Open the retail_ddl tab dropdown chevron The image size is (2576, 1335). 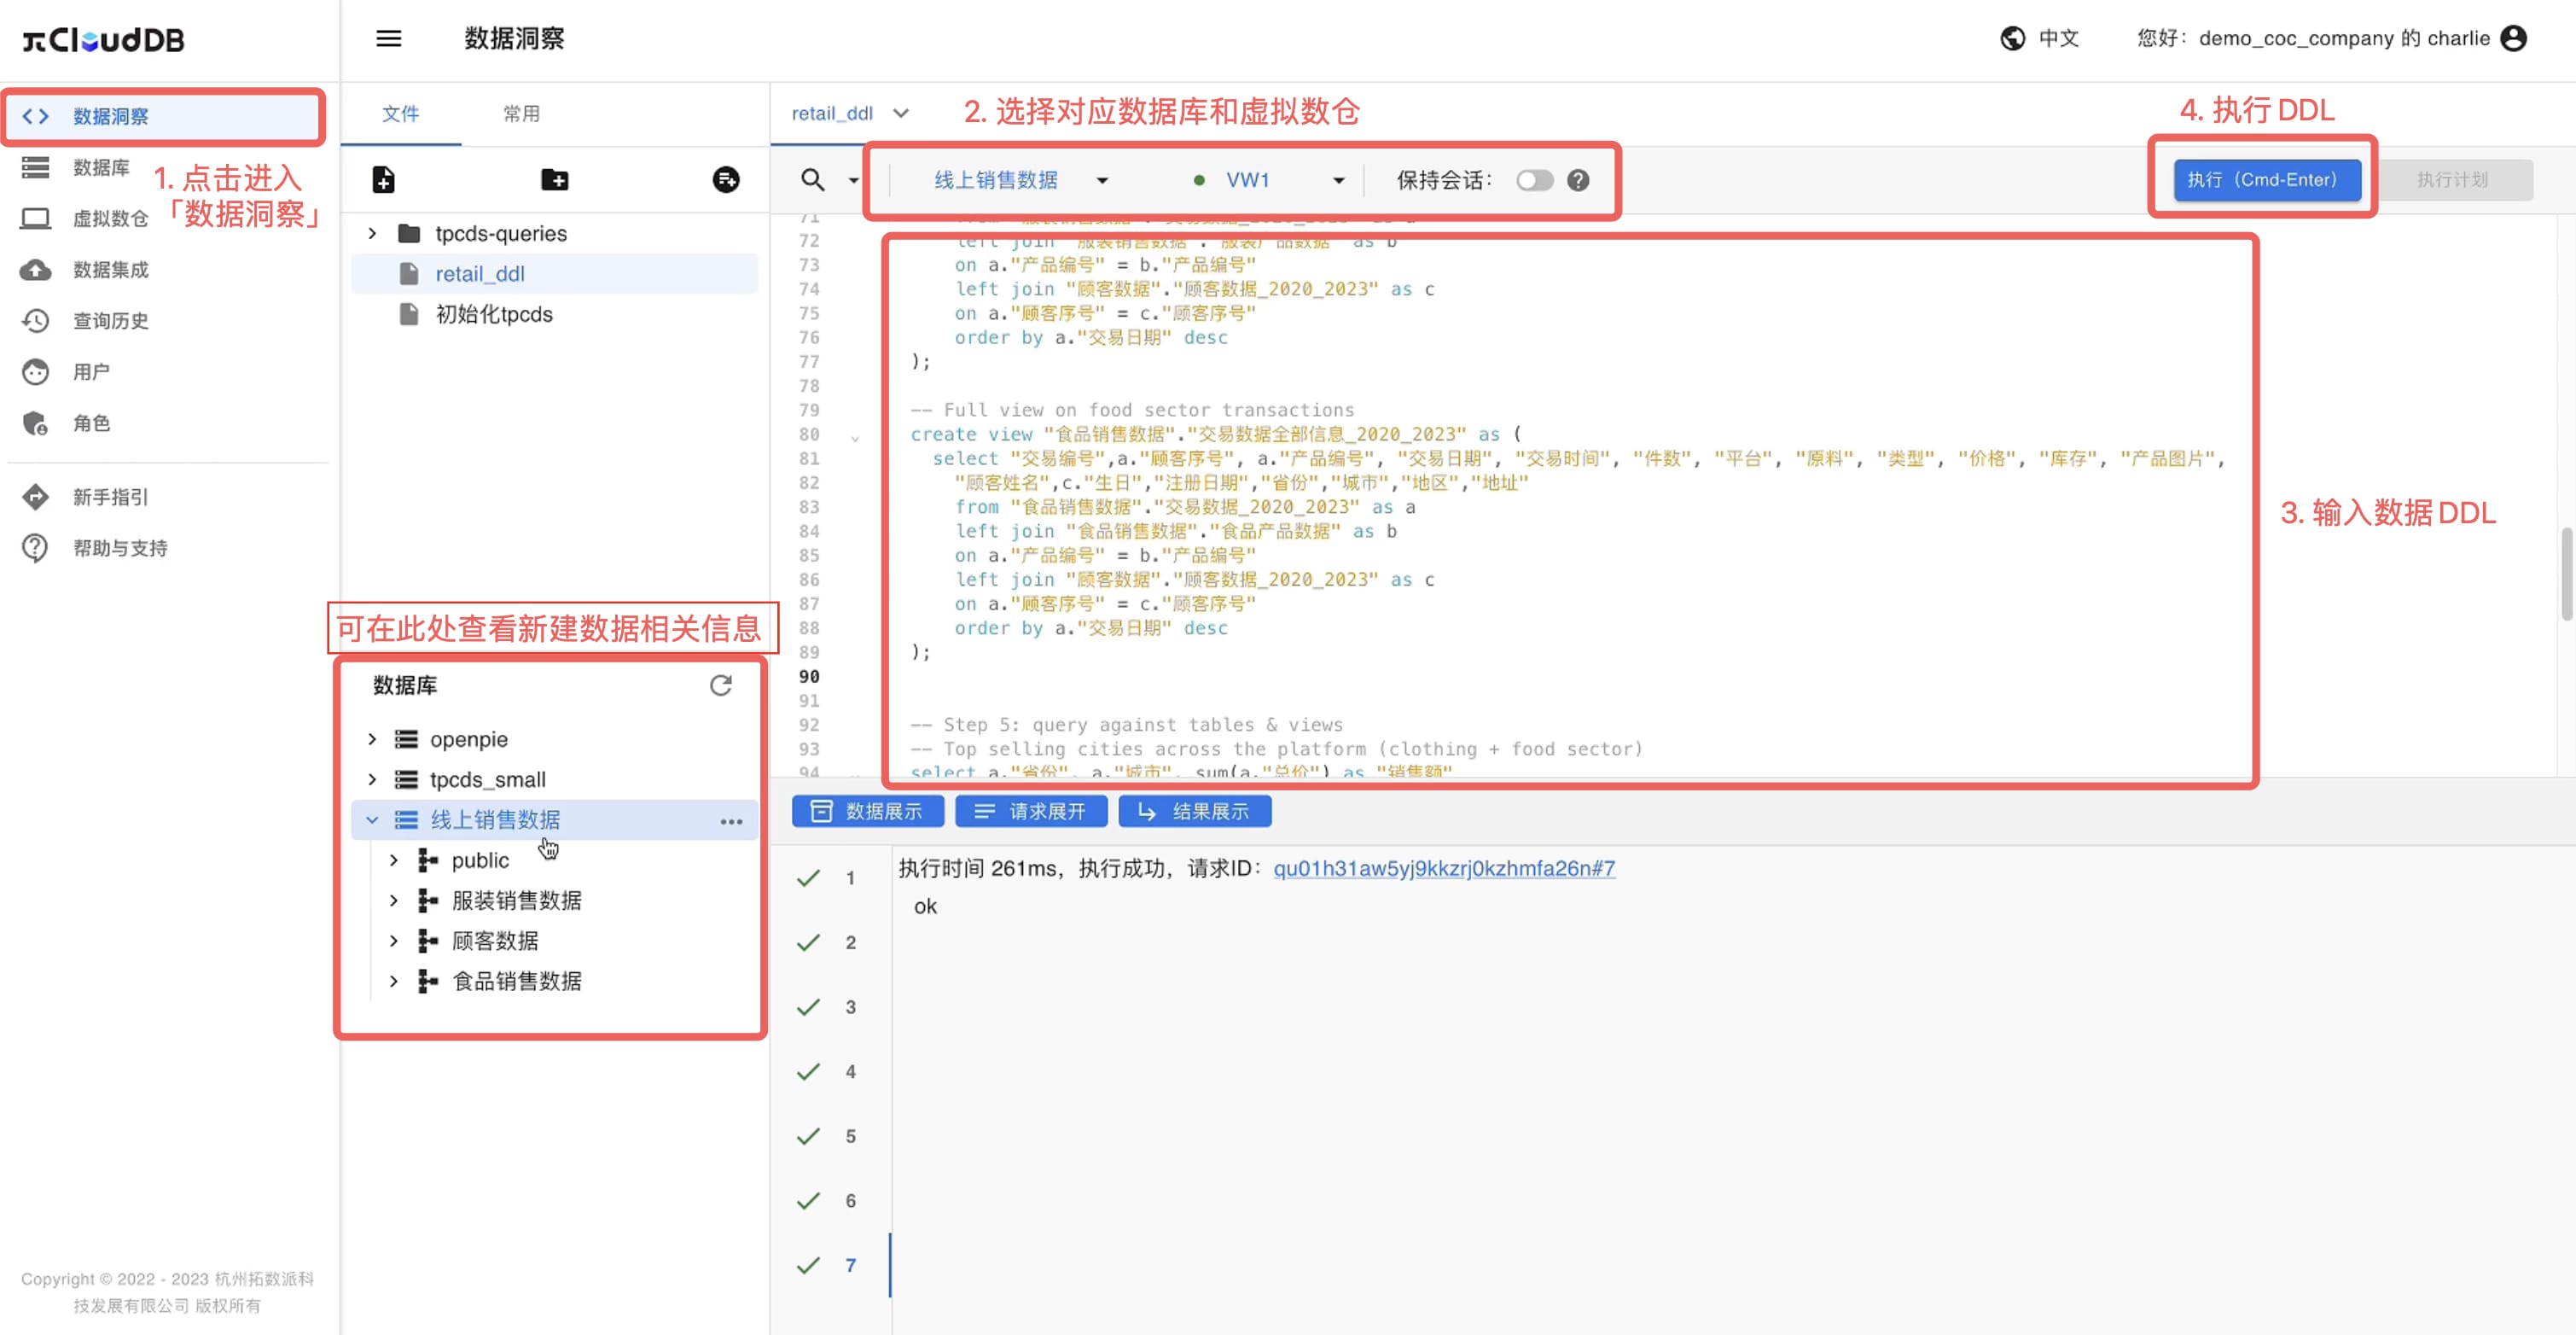tap(900, 114)
